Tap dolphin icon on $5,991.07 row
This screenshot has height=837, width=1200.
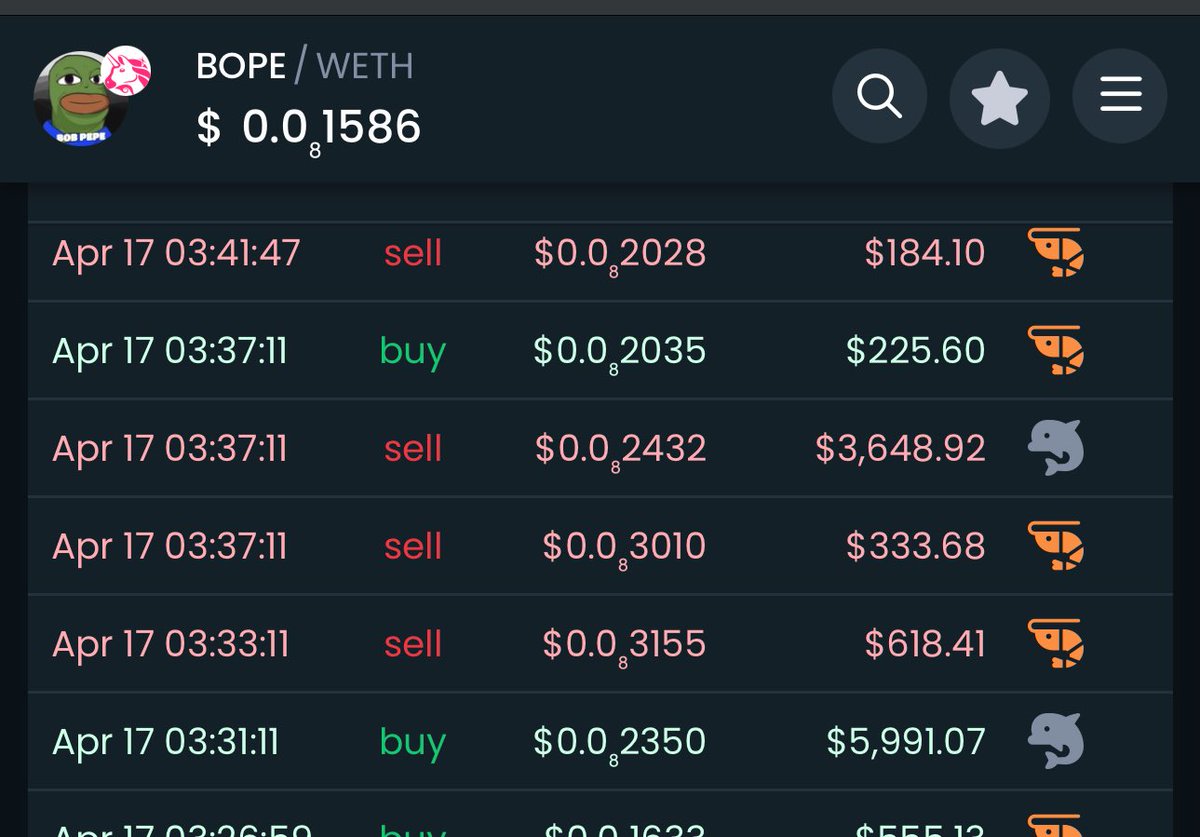pyautogui.click(x=1056, y=741)
